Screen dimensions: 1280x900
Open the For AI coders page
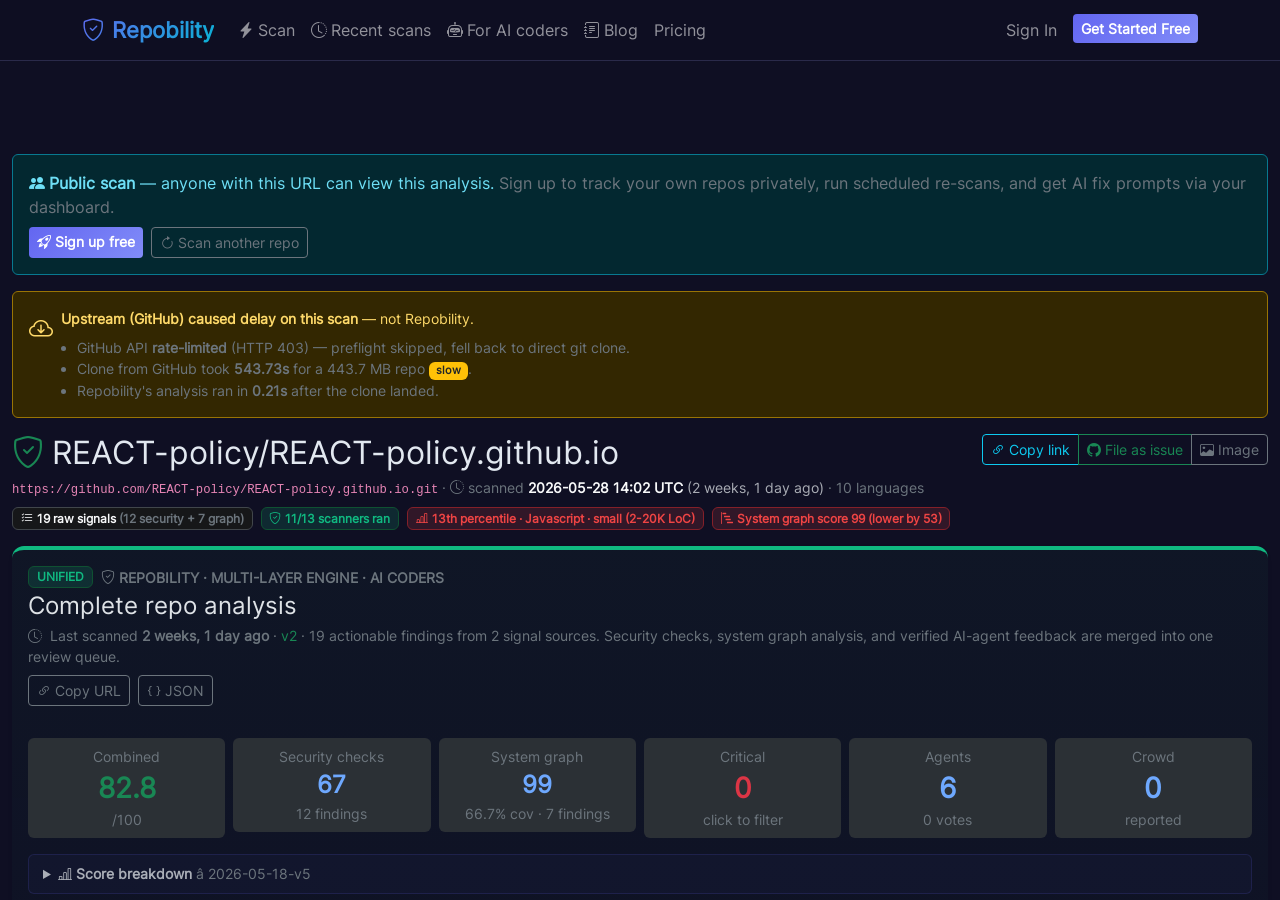(x=507, y=30)
